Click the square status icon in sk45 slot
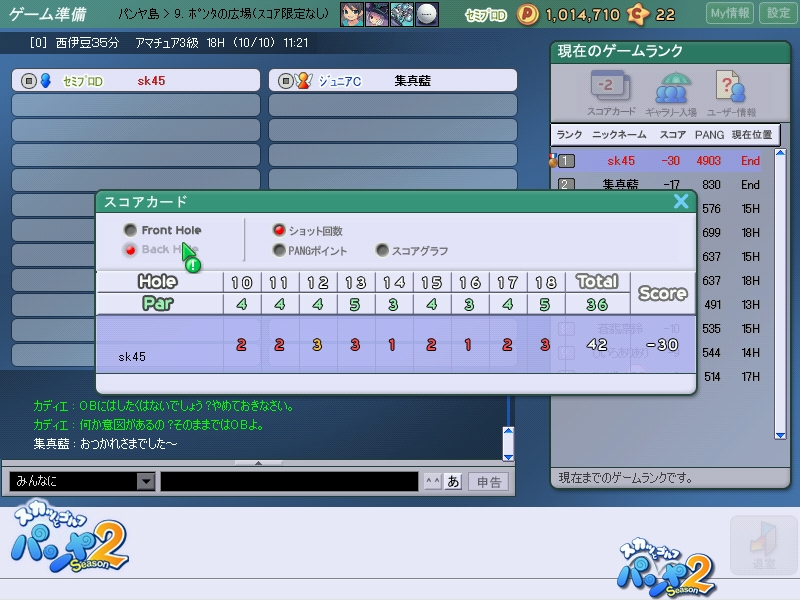800x600 pixels. 29,81
